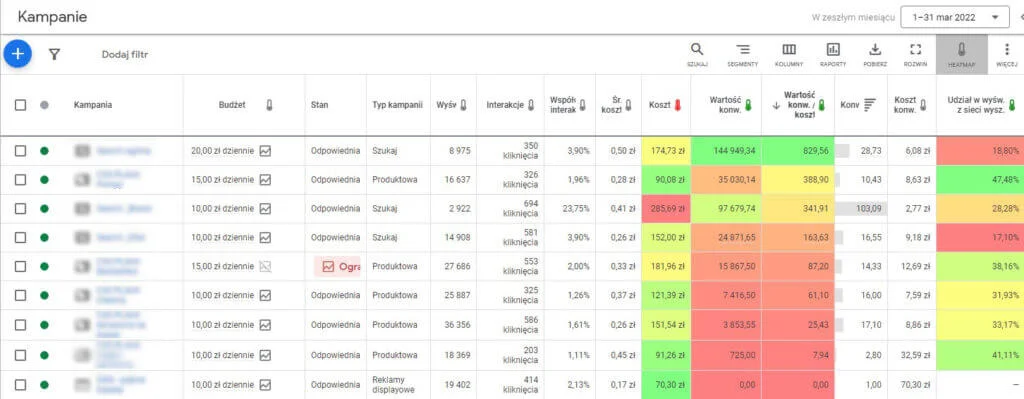The height and width of the screenshot is (399, 1024).
Task: Open the 1–31 mar 2022 date dropdown
Action: 954,18
